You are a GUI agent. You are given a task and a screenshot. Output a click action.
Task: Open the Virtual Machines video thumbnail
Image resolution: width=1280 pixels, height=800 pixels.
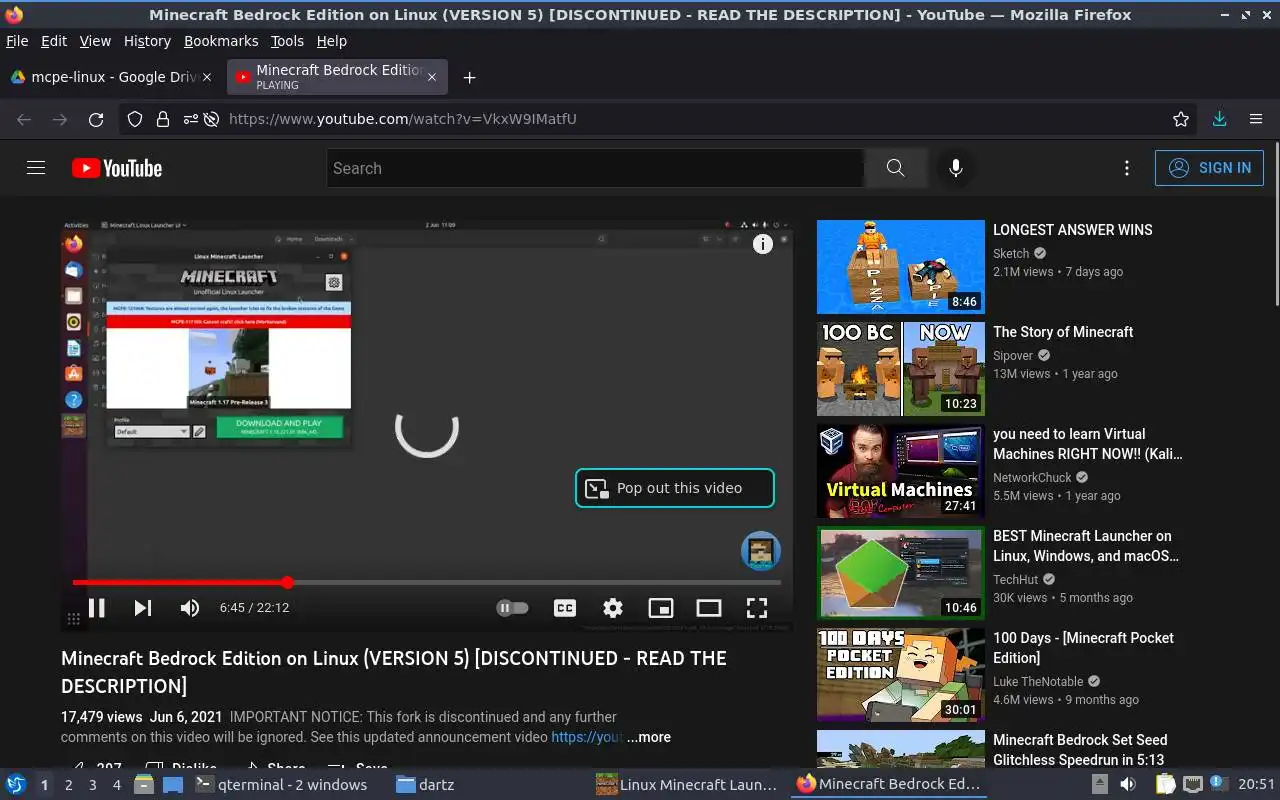point(901,471)
